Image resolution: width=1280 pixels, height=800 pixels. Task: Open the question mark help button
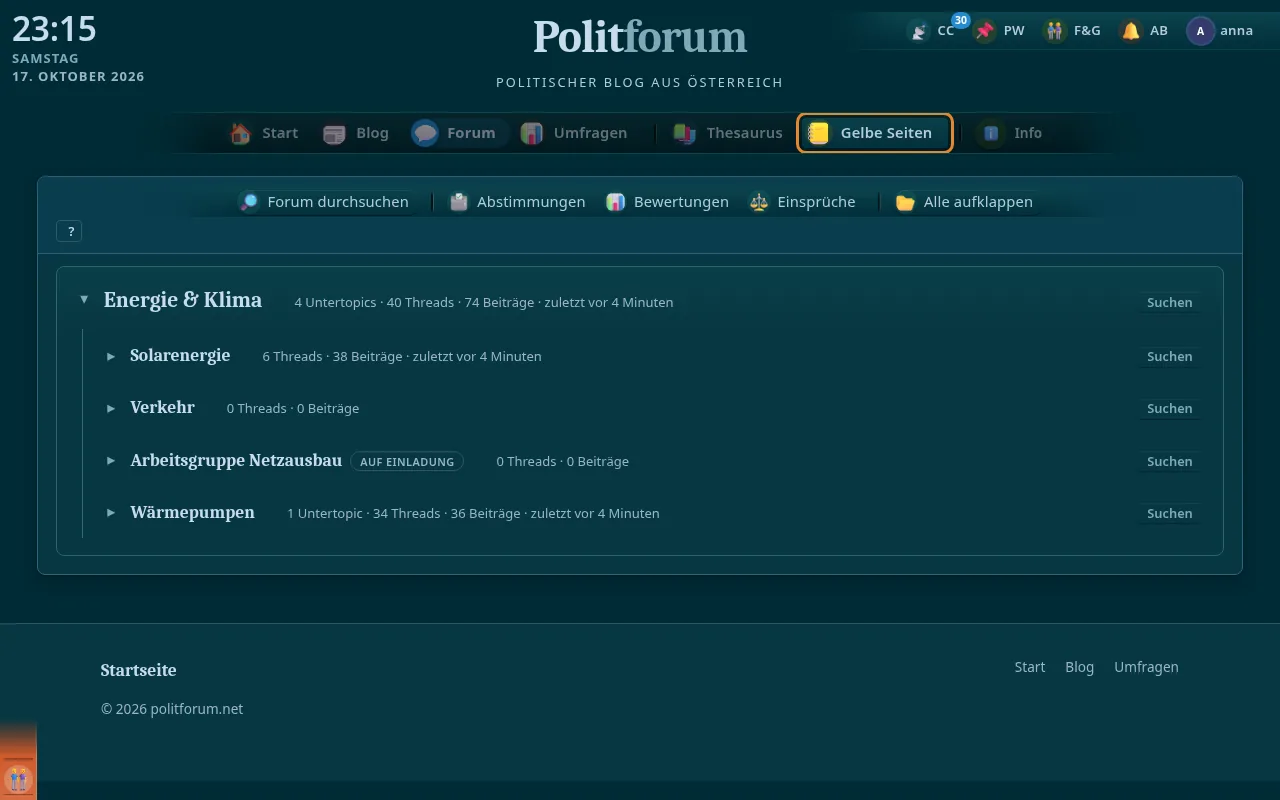click(70, 231)
